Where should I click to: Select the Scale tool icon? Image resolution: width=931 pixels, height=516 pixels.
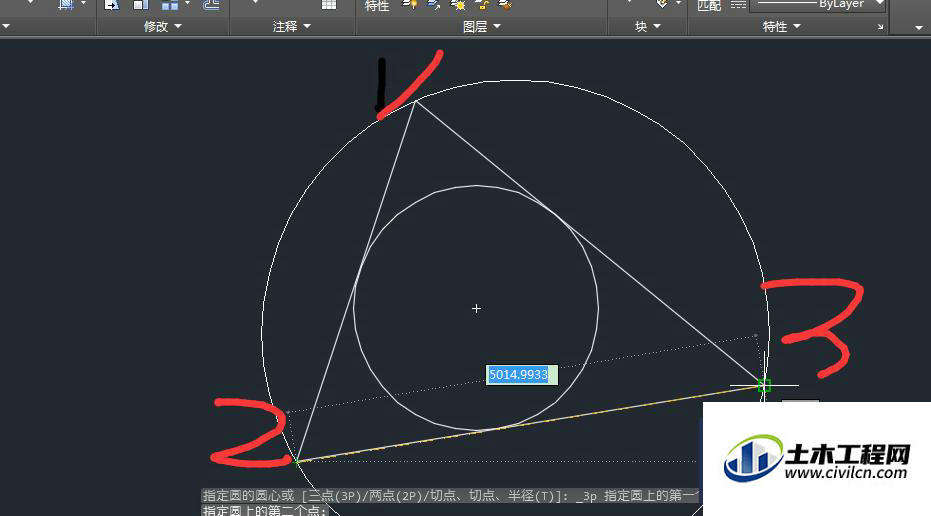141,5
